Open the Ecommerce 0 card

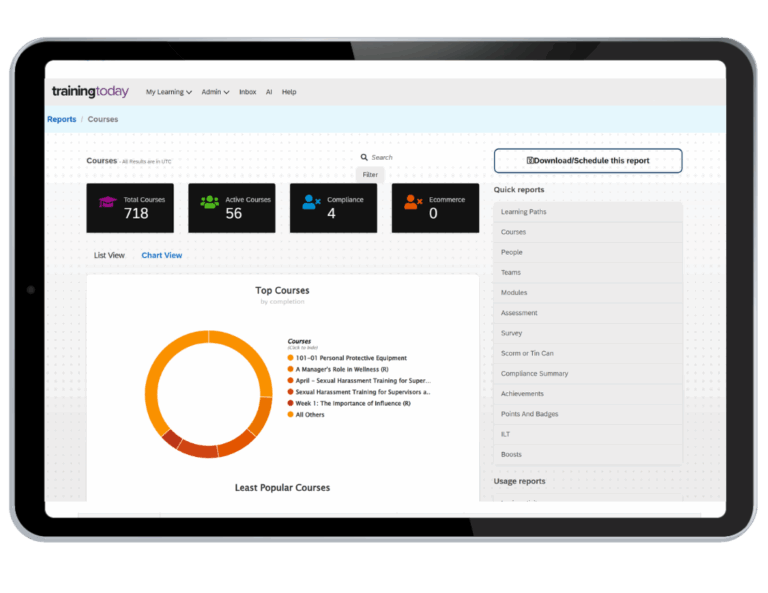click(x=435, y=208)
